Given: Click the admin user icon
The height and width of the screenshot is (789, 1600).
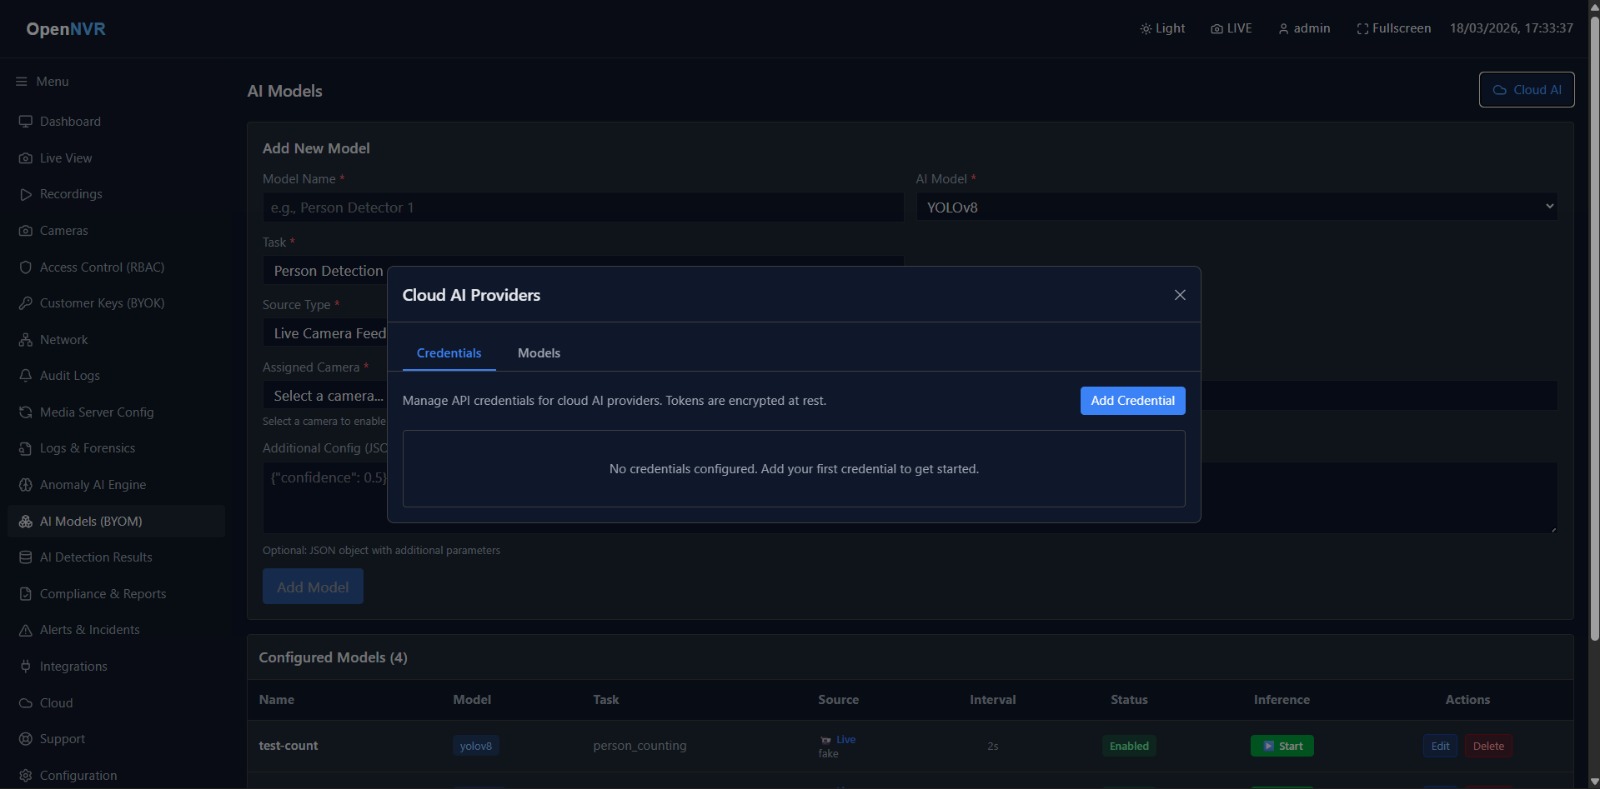Looking at the screenshot, I should (1283, 29).
